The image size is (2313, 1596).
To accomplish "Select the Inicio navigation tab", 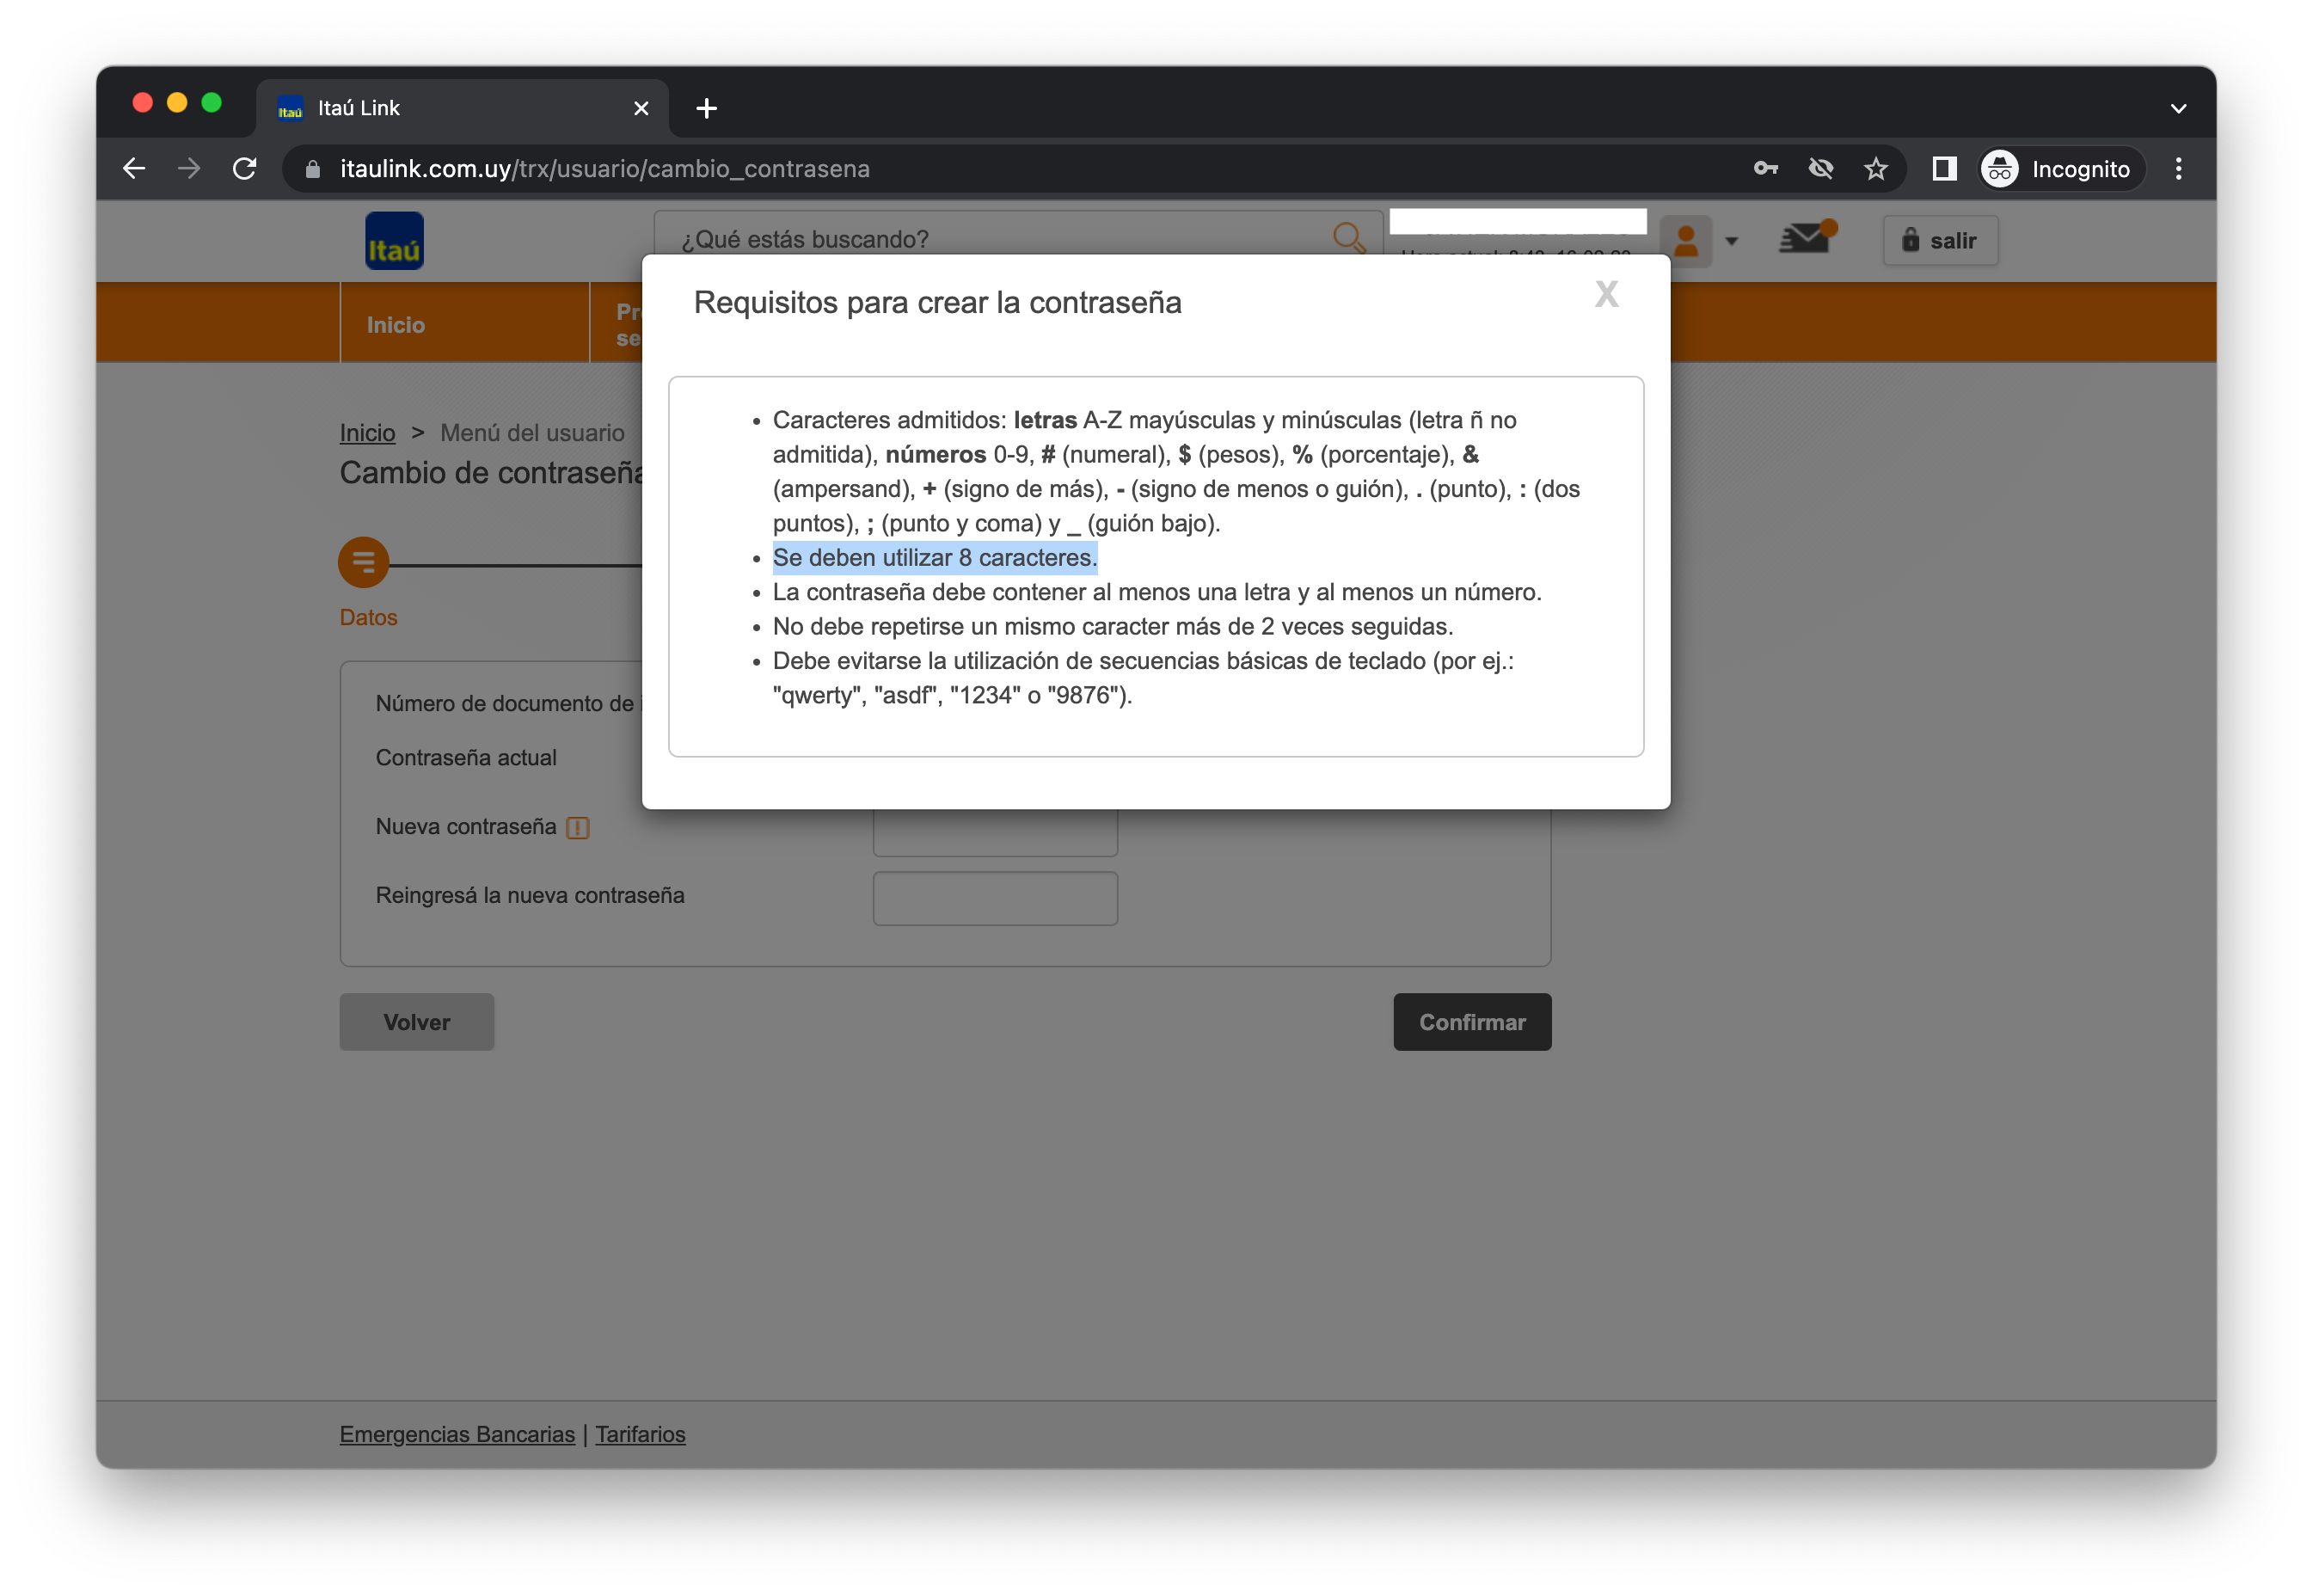I will (396, 325).
